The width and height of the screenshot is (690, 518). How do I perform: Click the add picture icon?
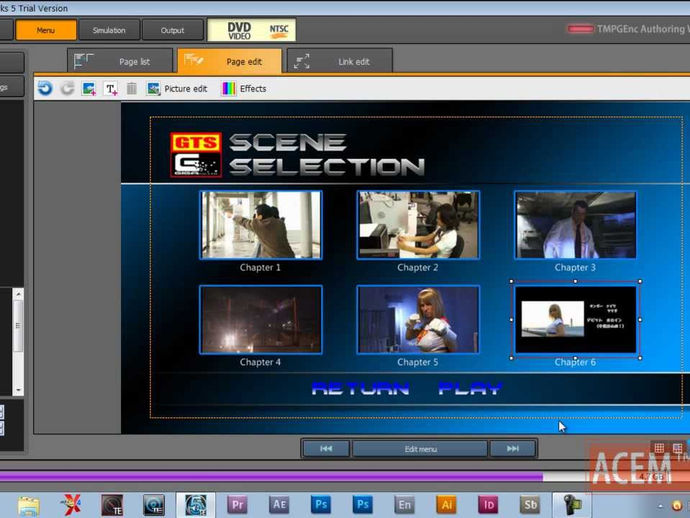click(89, 88)
